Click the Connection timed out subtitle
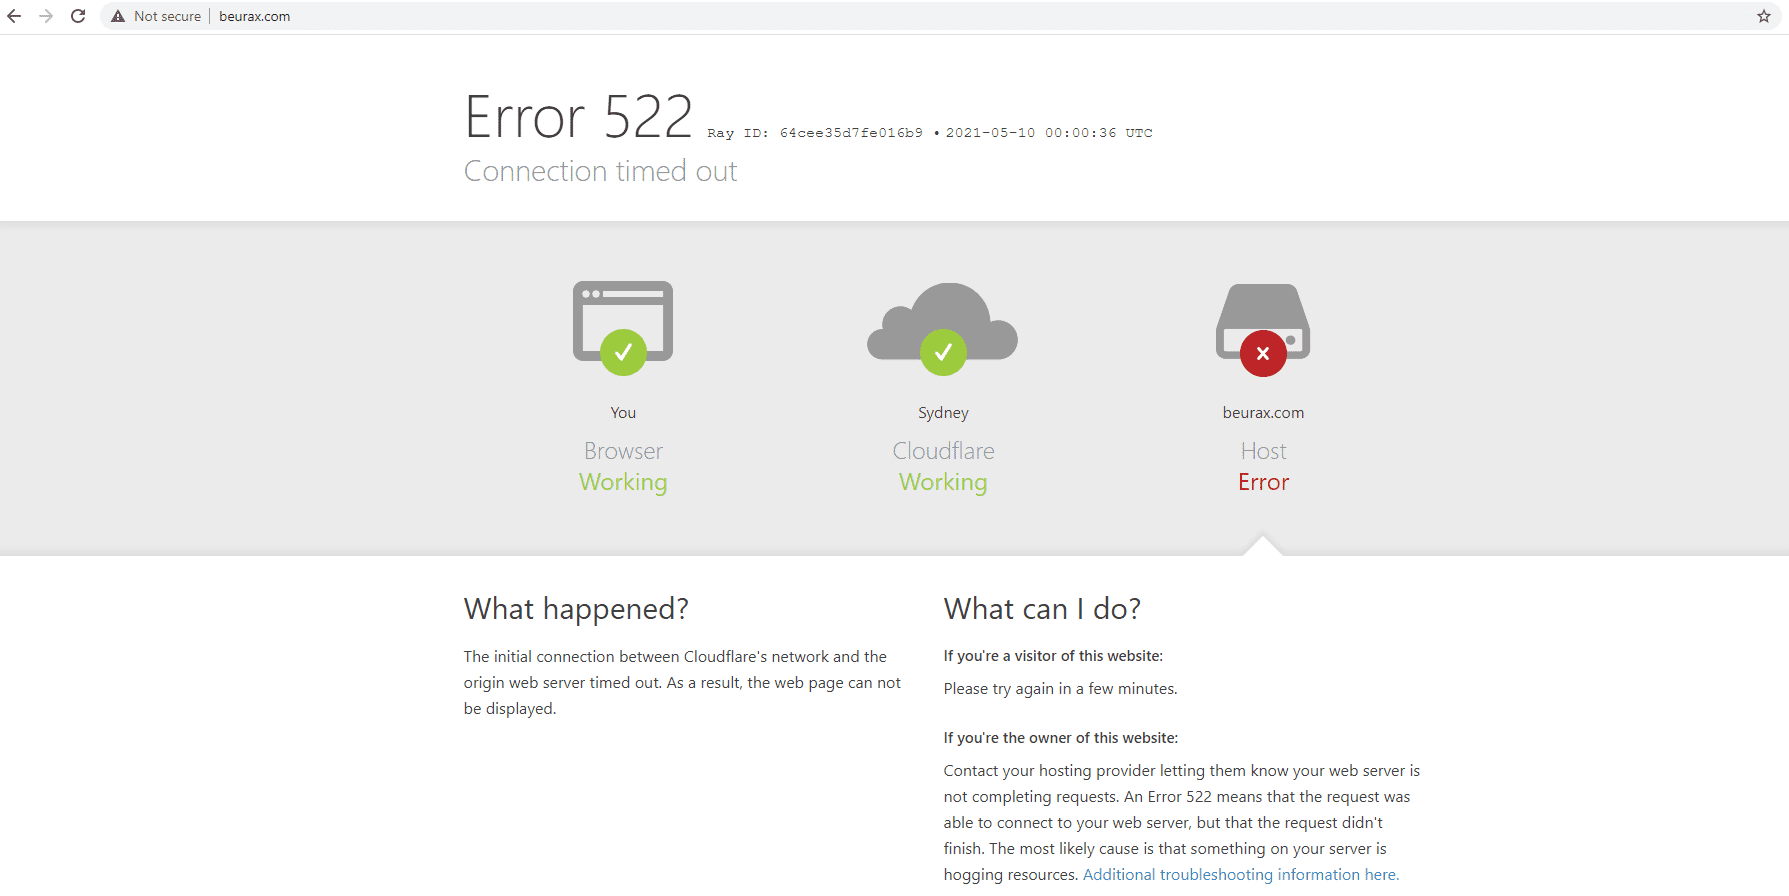The width and height of the screenshot is (1789, 896). pyautogui.click(x=600, y=171)
